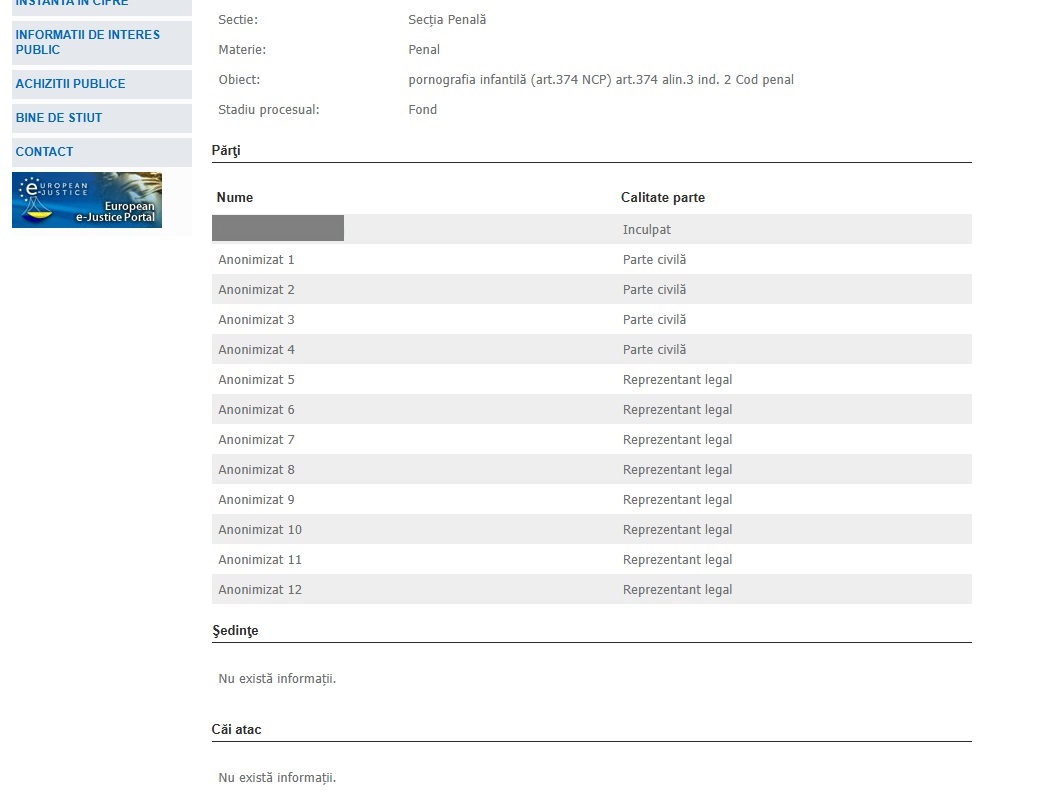Select the Anonimizat 9 row name
Image resolution: width=1039 pixels, height=799 pixels.
click(x=256, y=500)
